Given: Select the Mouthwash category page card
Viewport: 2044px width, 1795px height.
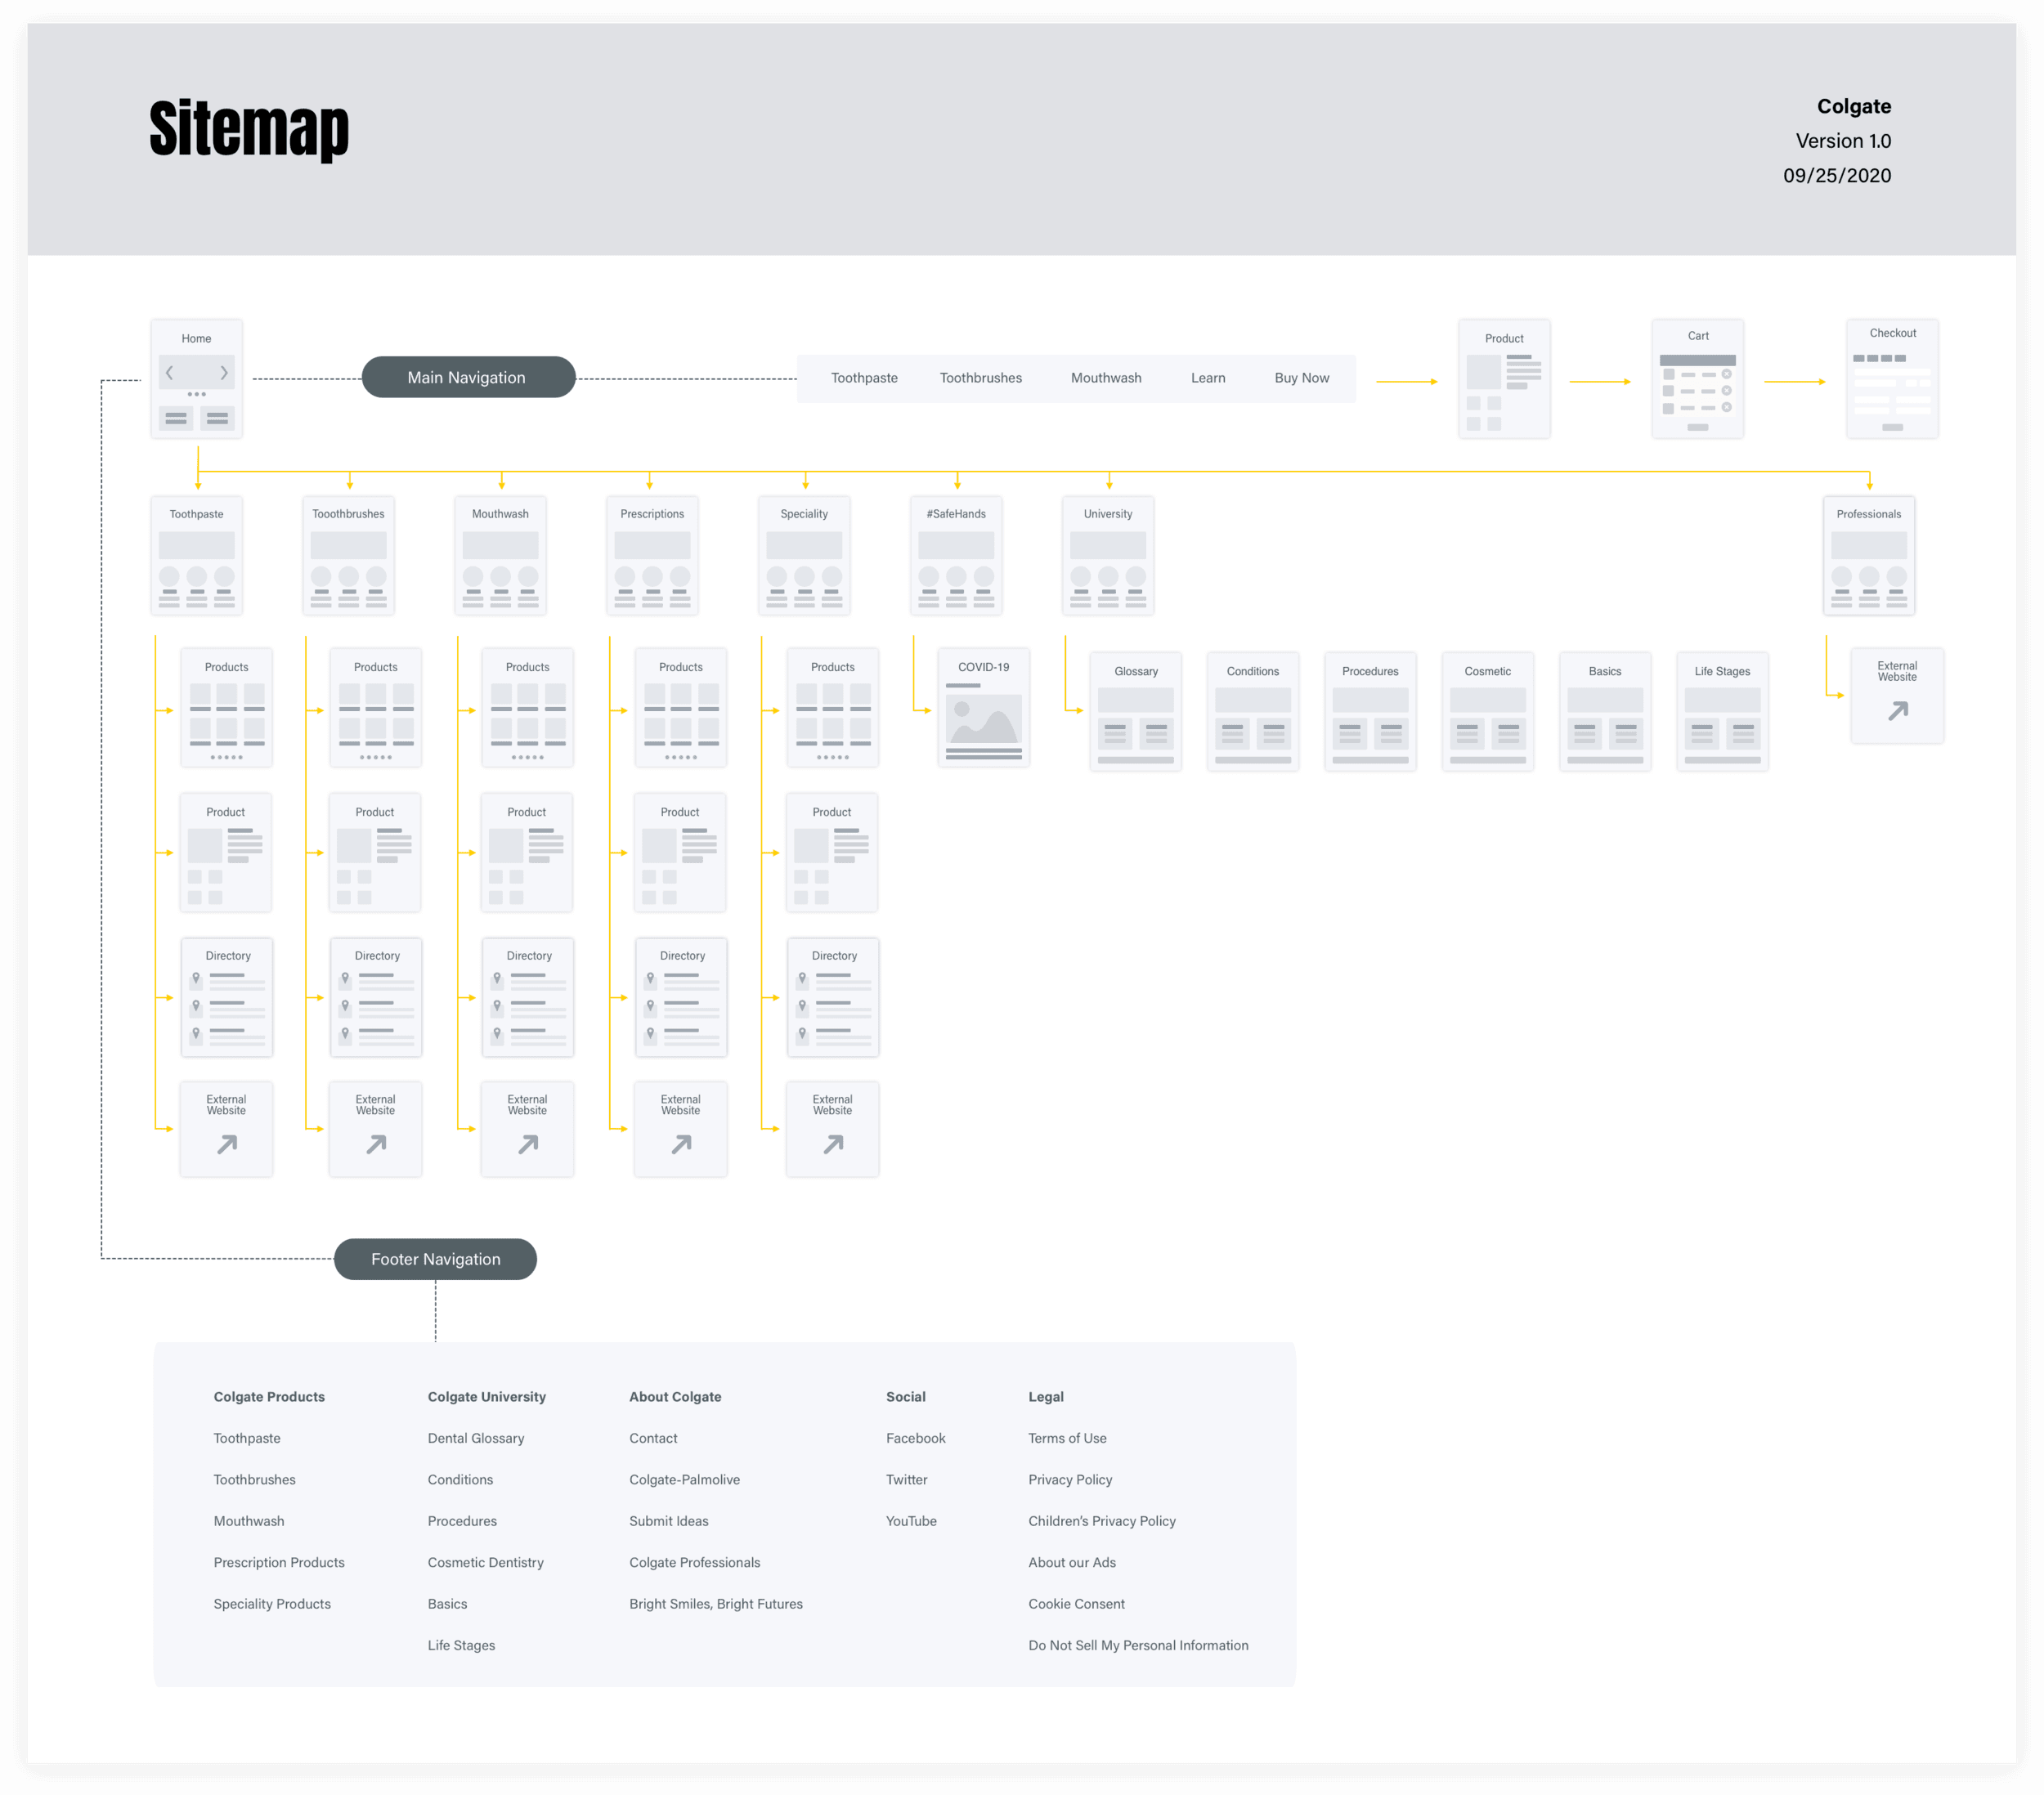Looking at the screenshot, I should click(500, 555).
